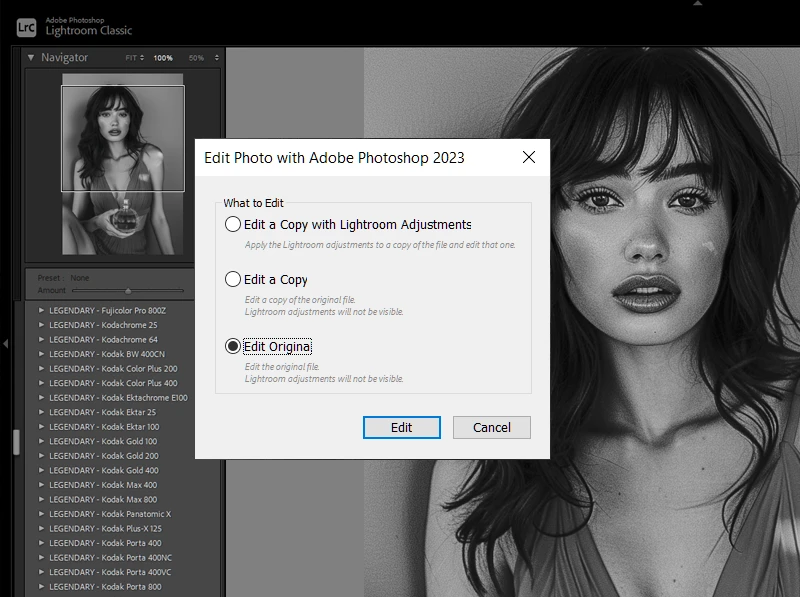This screenshot has width=800, height=597.
Task: Click the top panel reveal arrow
Action: (697, 3)
